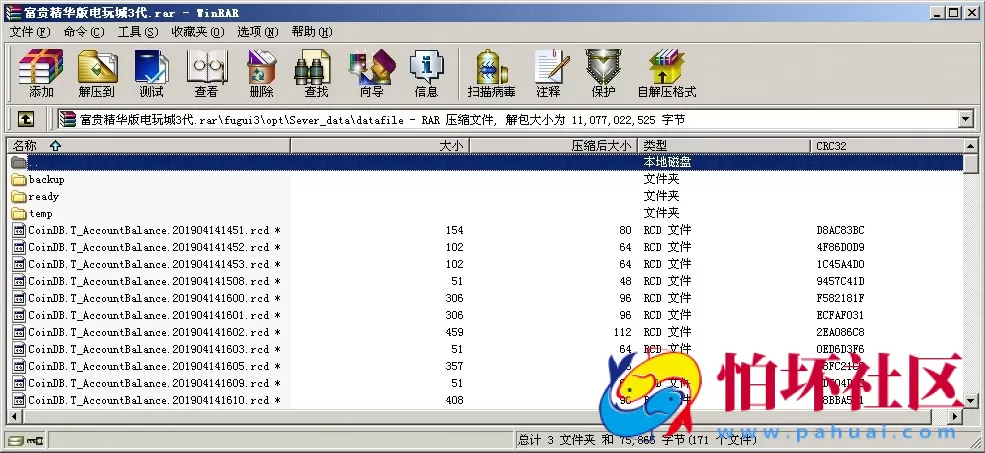Viewport: 985px width, 453px height.
Task: Click file icon of CoinDB.T_AccountBalance.201904141451.rcd
Action: (x=19, y=230)
